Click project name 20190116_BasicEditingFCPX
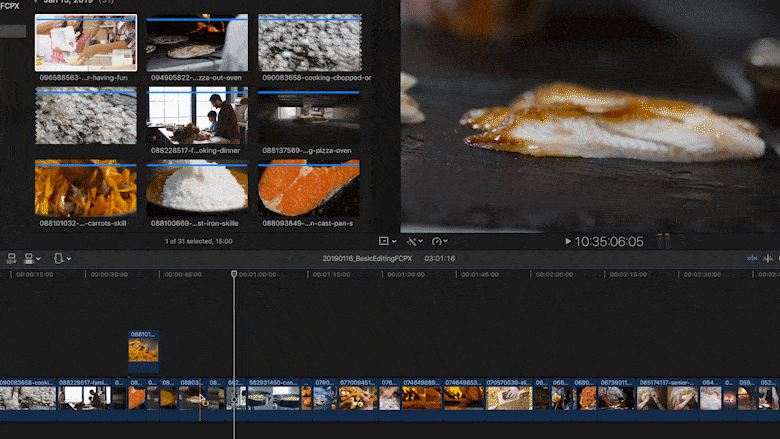Viewport: 780px width, 439px height. [367, 259]
